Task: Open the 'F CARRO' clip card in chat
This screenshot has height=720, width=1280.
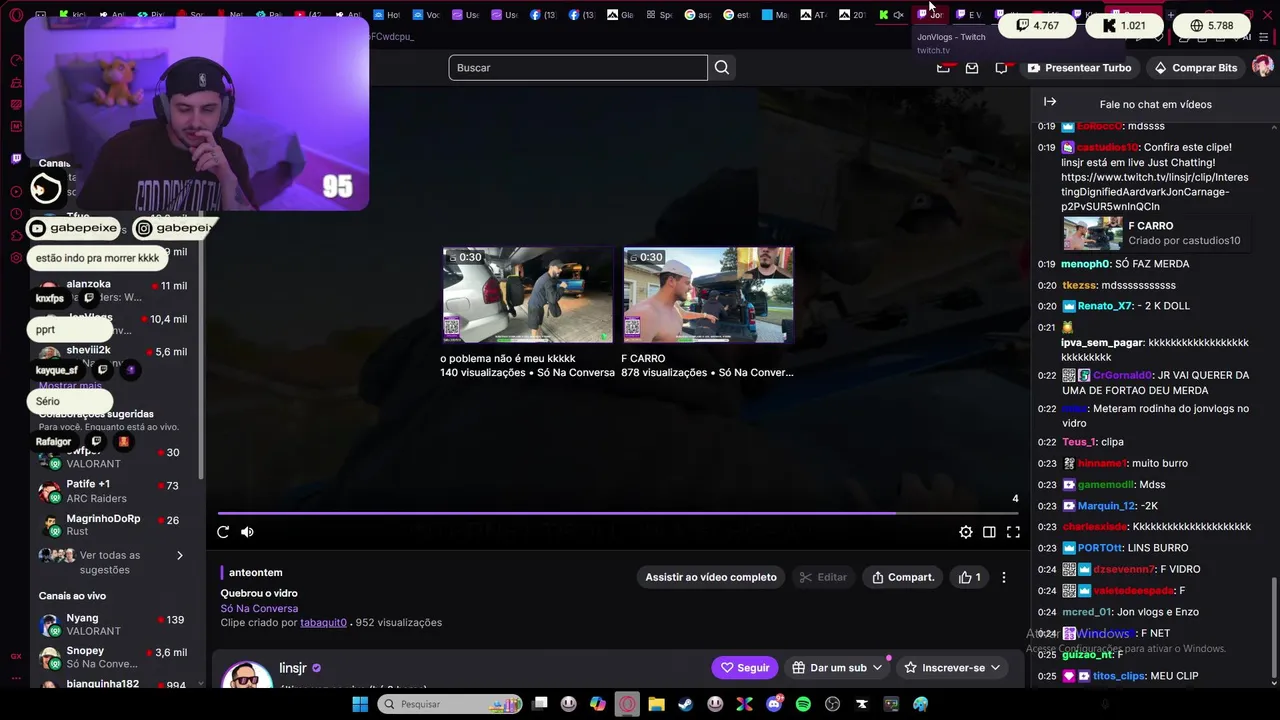Action: (1156, 233)
